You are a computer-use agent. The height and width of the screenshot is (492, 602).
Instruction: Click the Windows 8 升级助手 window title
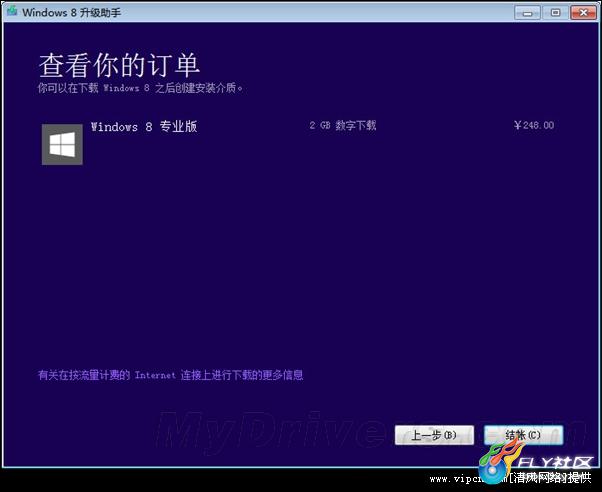[x=71, y=13]
